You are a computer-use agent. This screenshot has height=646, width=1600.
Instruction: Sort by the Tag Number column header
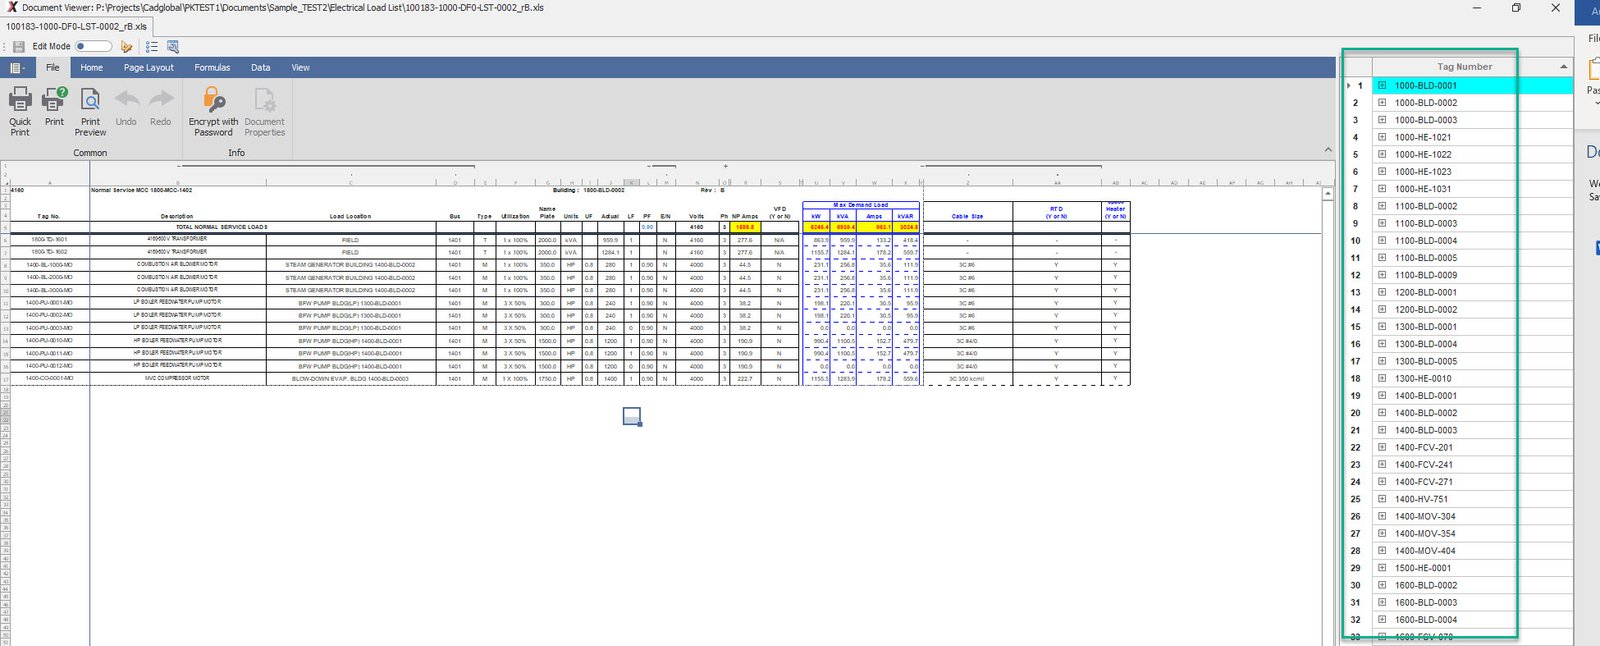(x=1464, y=67)
